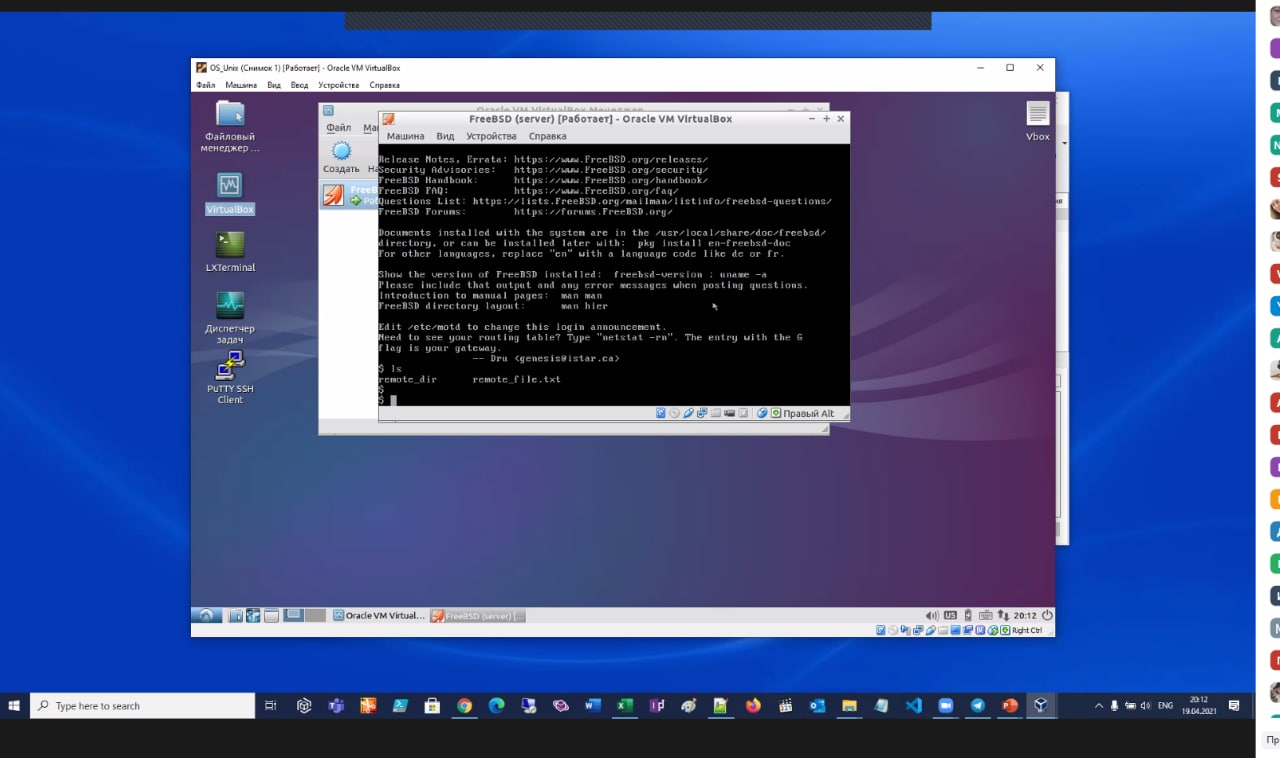Viewport: 1280px width, 758px height.
Task: Click the Windows clock showing 19.04.2021
Action: (1199, 705)
